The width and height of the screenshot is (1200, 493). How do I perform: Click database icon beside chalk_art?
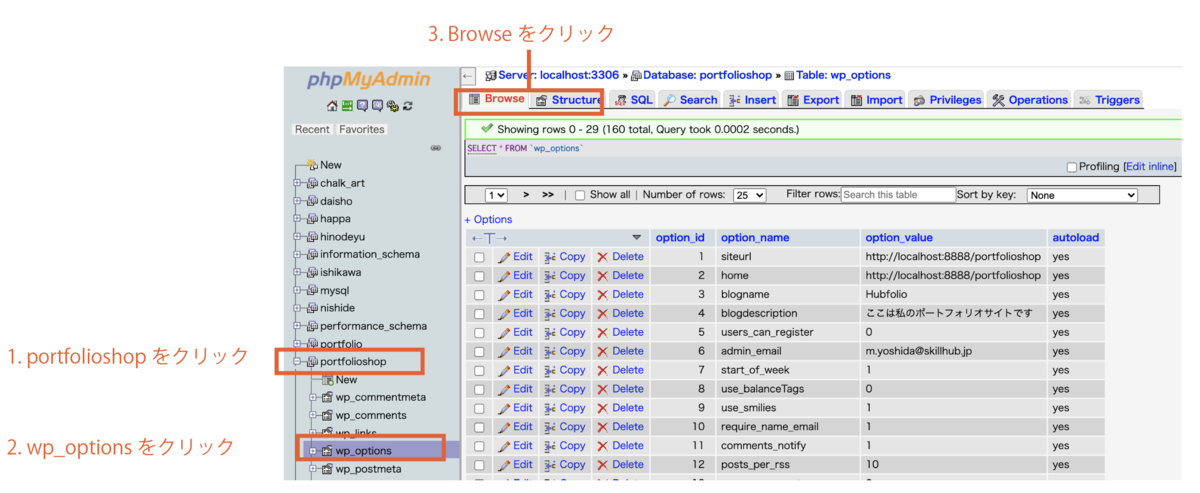312,183
